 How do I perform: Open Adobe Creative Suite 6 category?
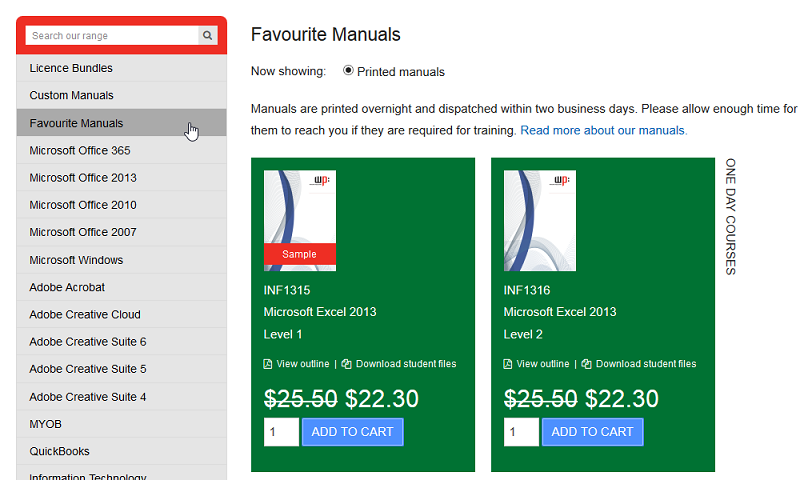(121, 342)
